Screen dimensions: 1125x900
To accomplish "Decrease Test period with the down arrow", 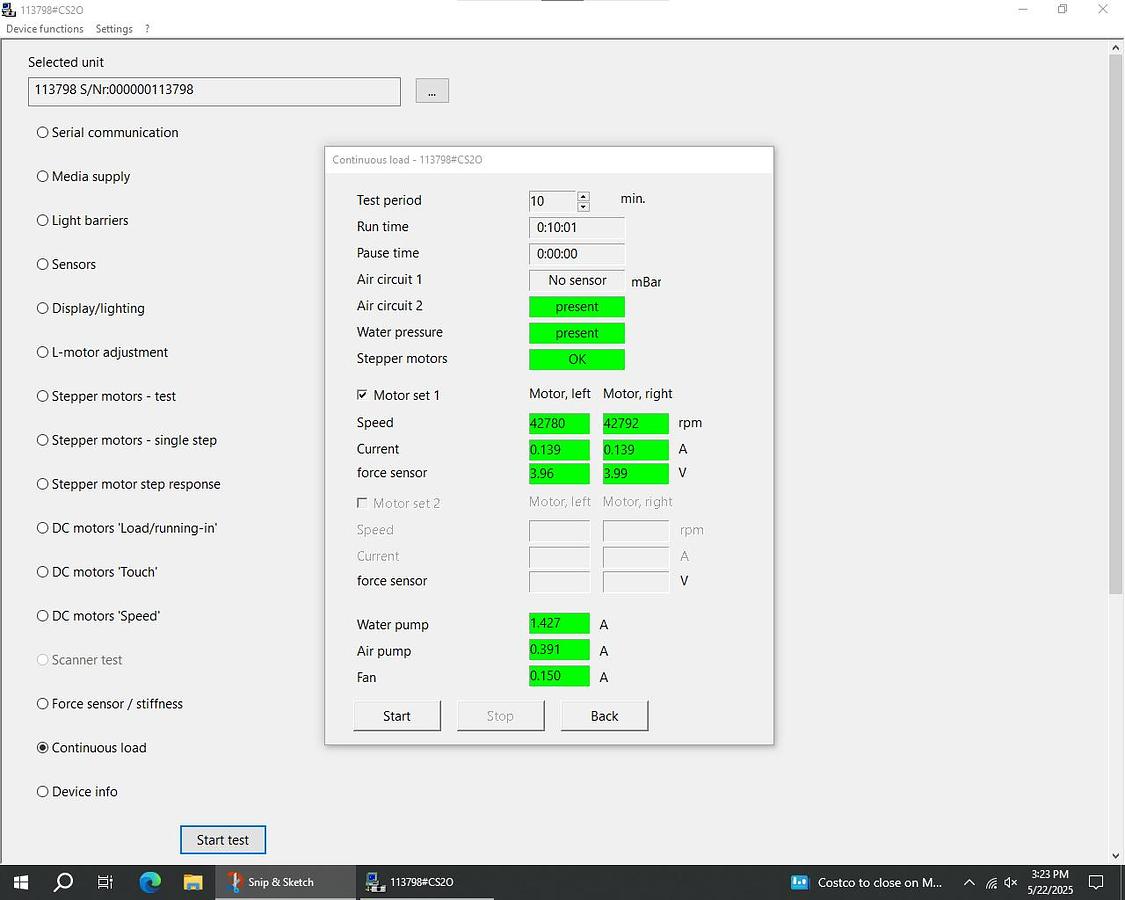I will [583, 207].
